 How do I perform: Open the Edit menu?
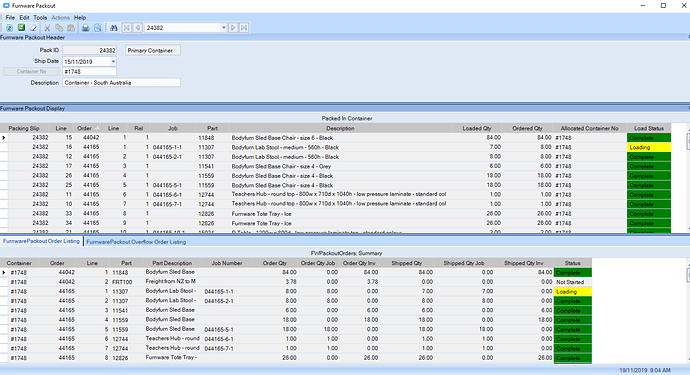click(x=24, y=18)
